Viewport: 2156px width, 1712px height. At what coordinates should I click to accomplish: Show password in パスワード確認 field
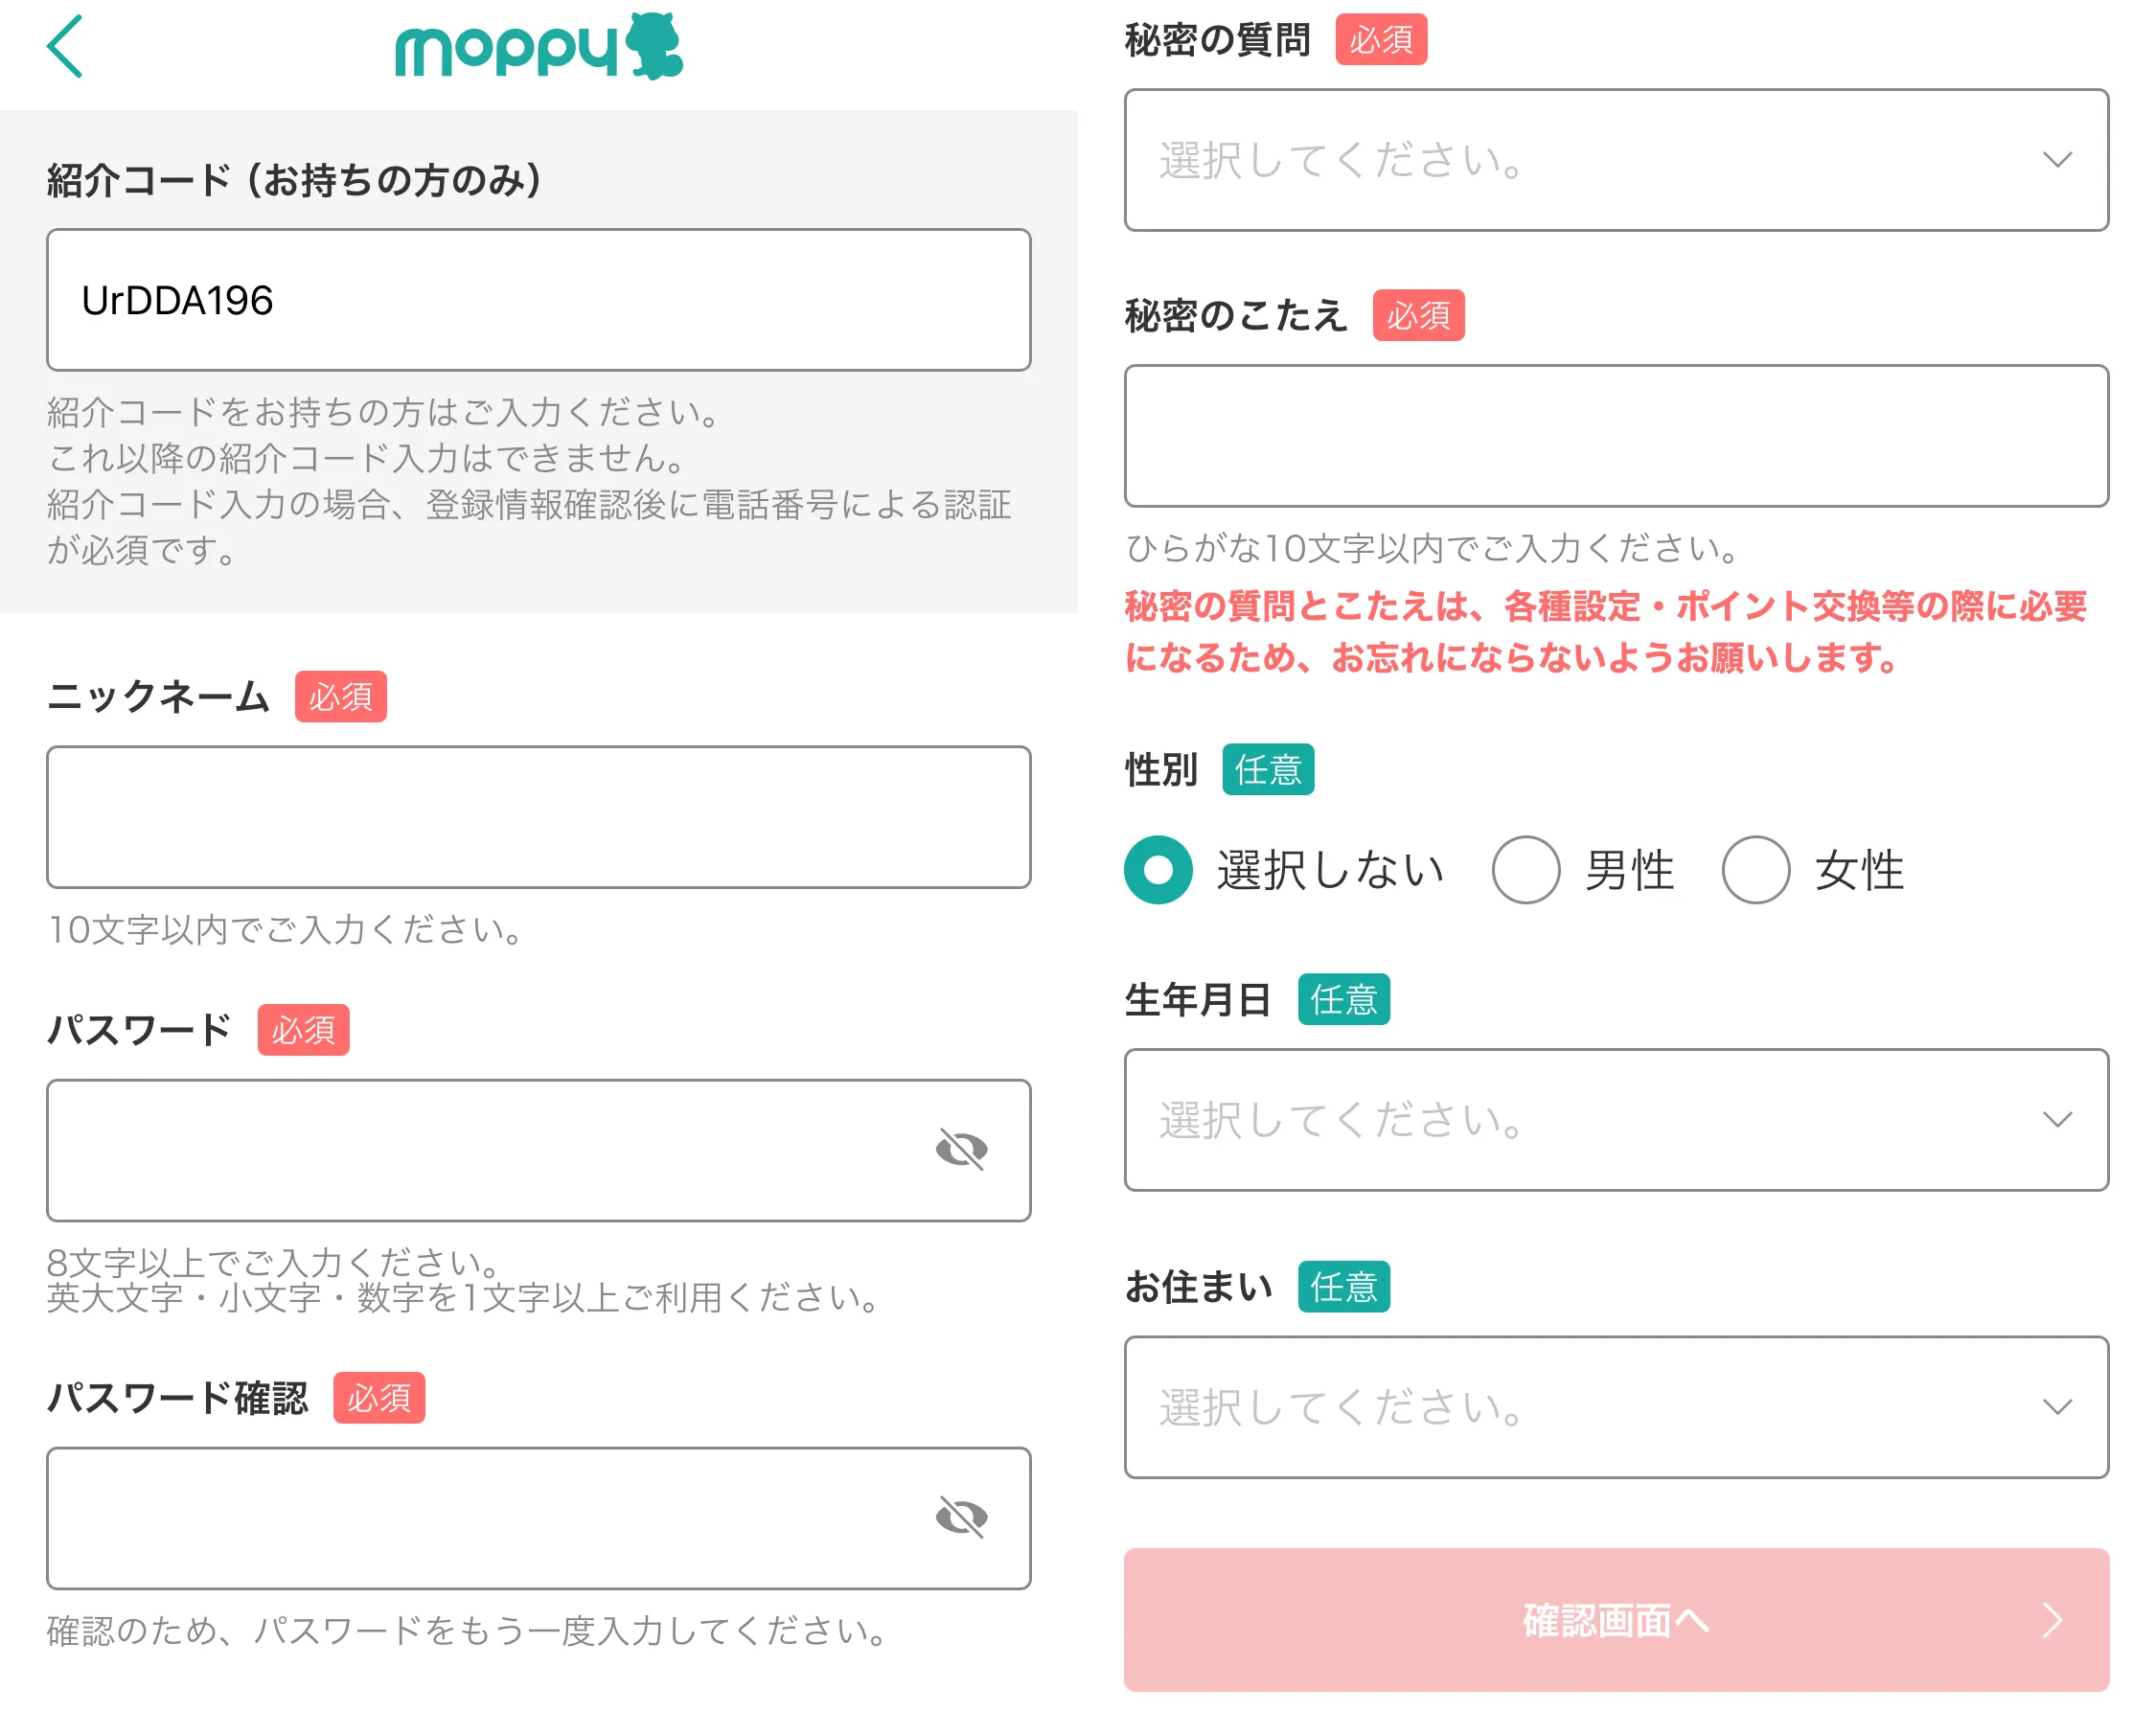tap(961, 1517)
